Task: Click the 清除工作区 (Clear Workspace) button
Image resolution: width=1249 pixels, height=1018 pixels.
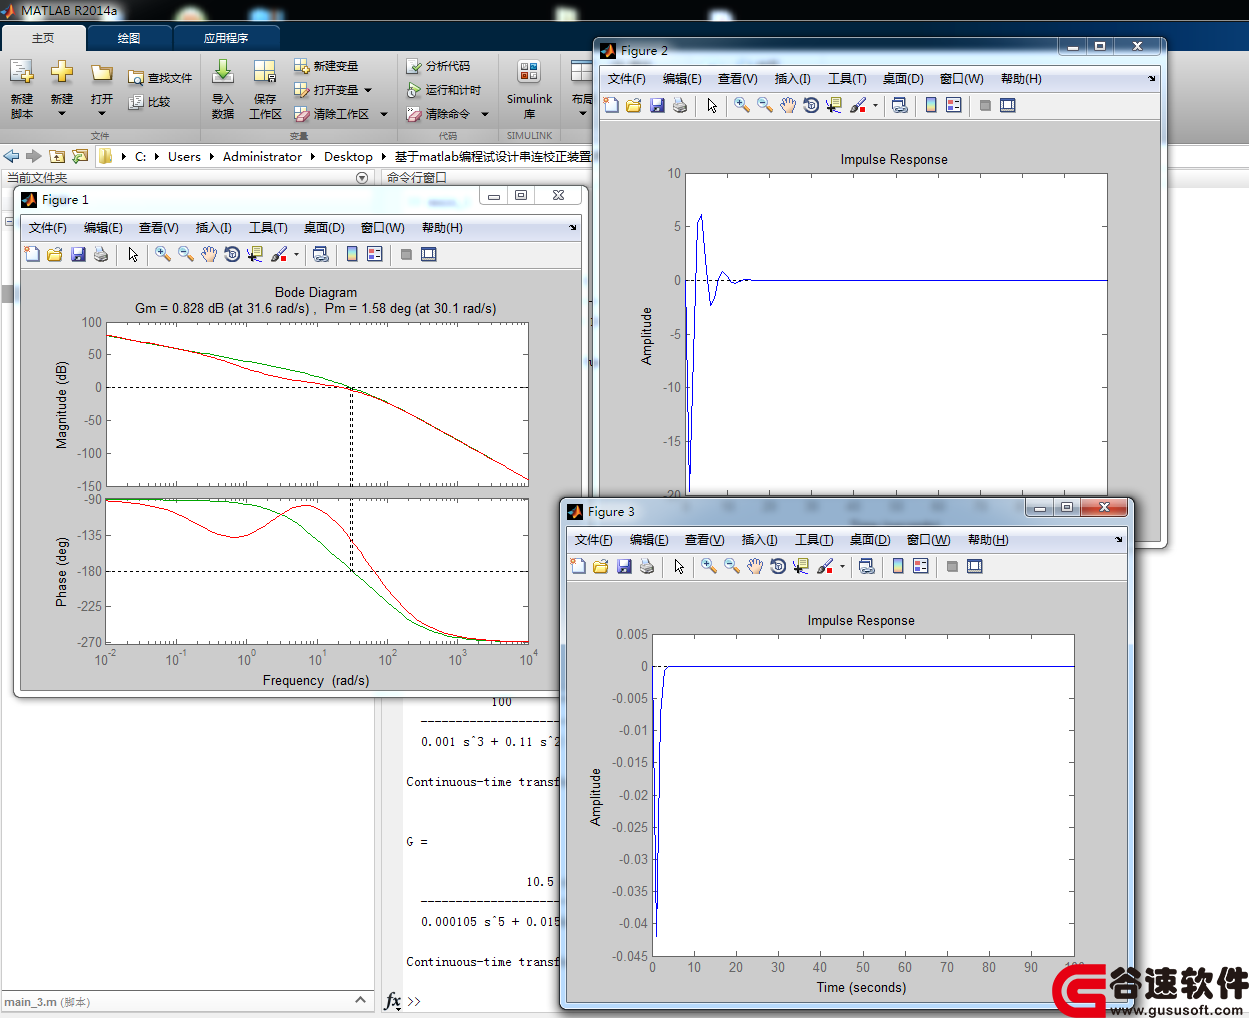Action: click(x=332, y=114)
